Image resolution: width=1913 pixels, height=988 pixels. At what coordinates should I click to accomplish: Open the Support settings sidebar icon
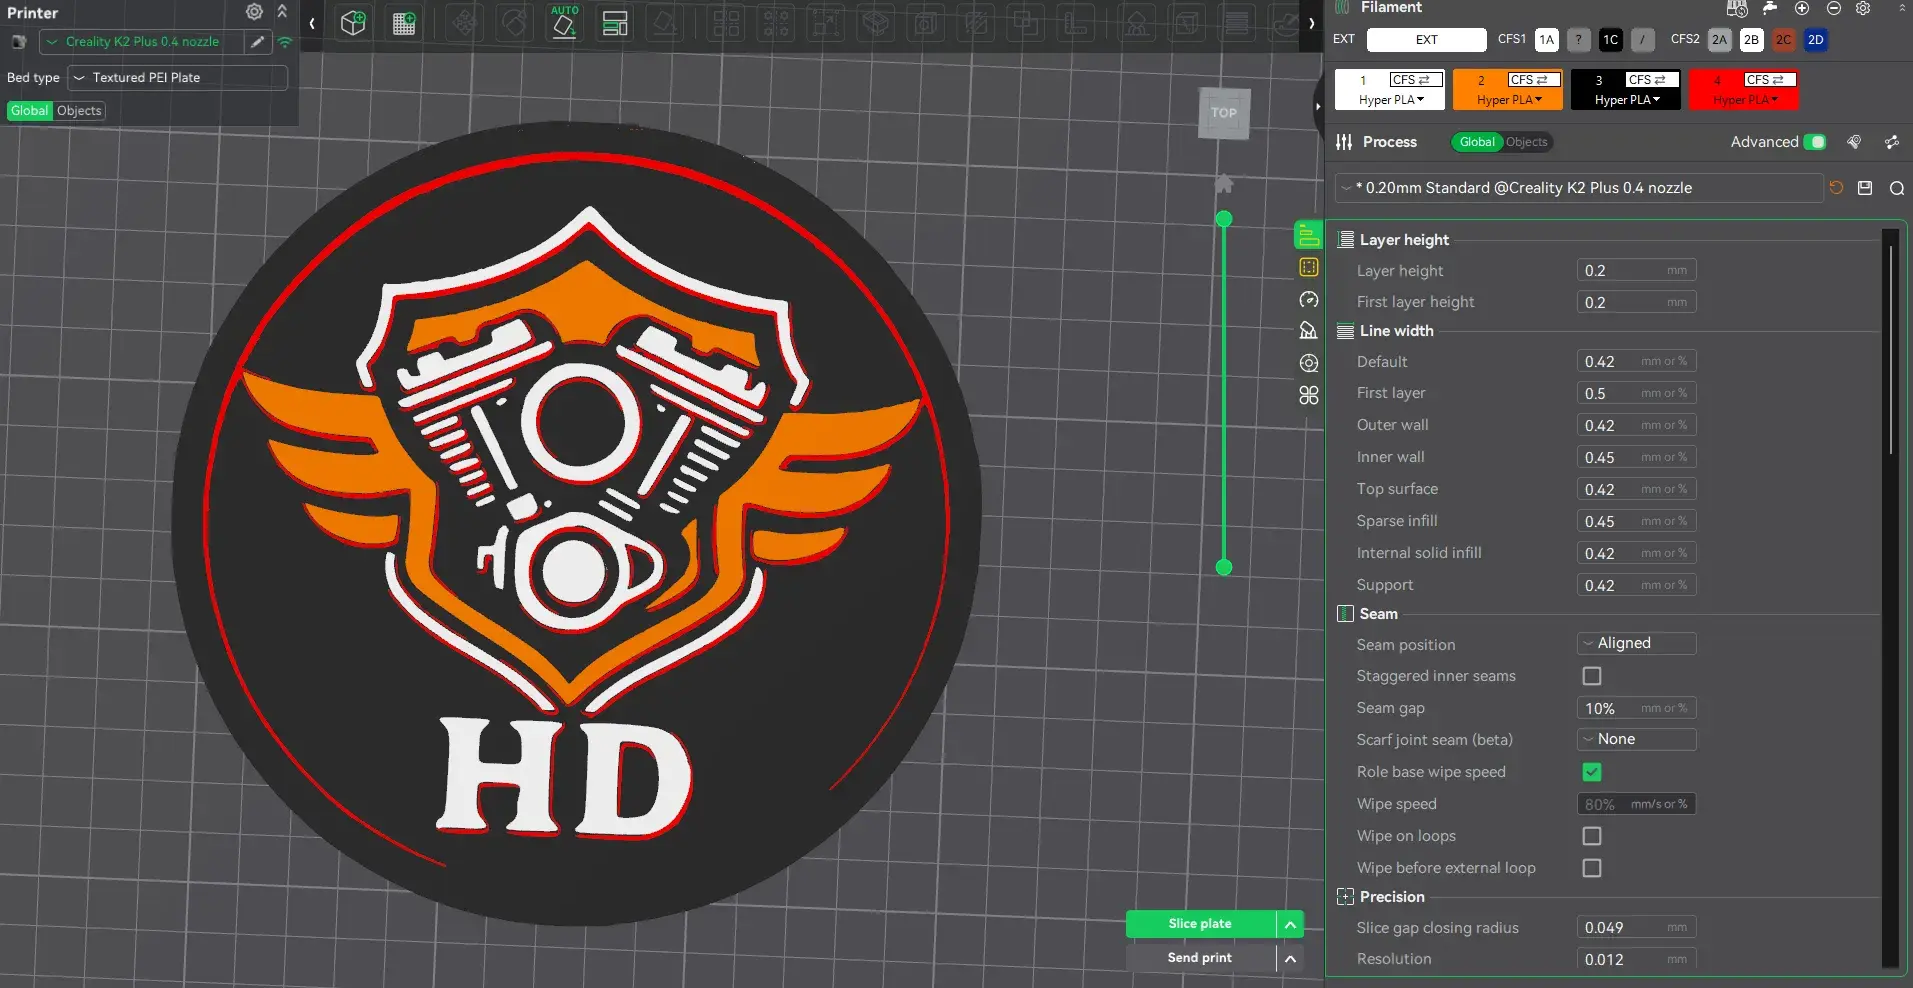tap(1308, 331)
